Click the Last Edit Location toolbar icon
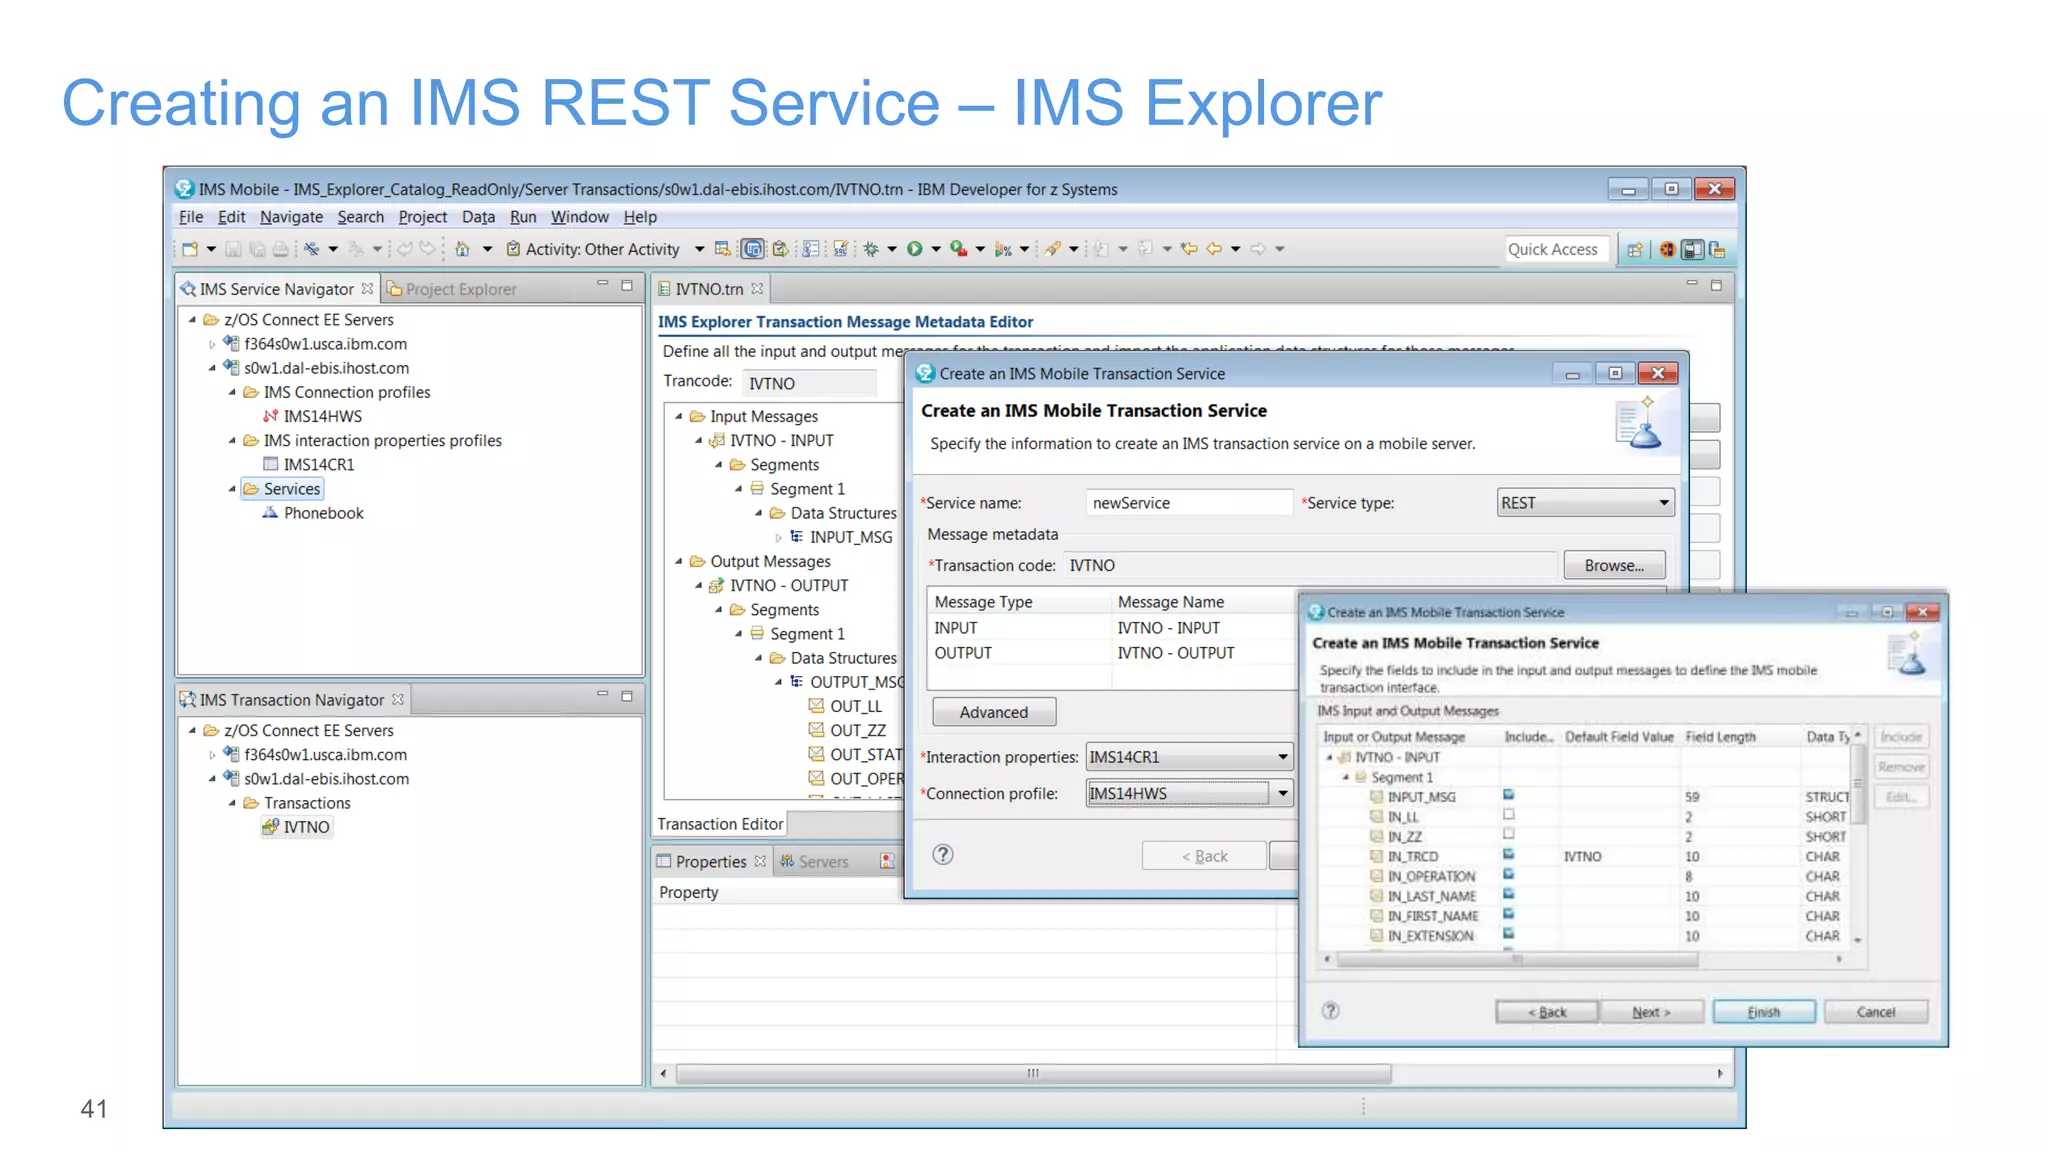 coord(1189,249)
